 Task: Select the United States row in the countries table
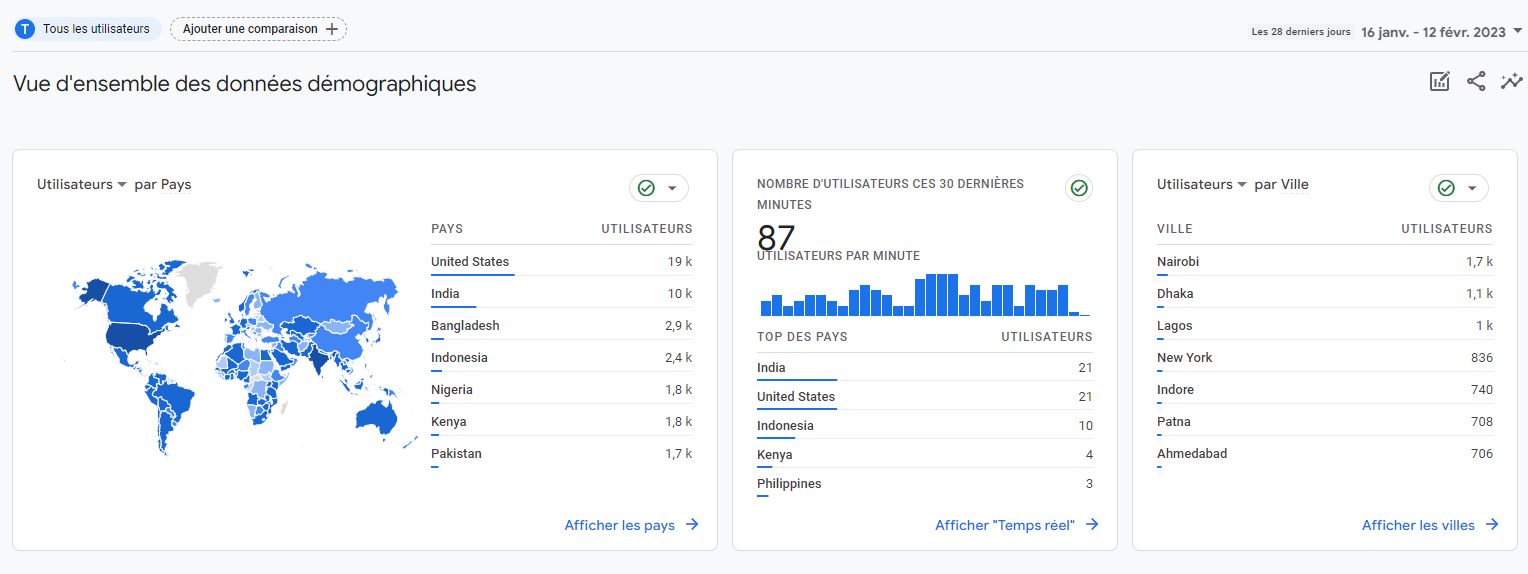tap(560, 262)
